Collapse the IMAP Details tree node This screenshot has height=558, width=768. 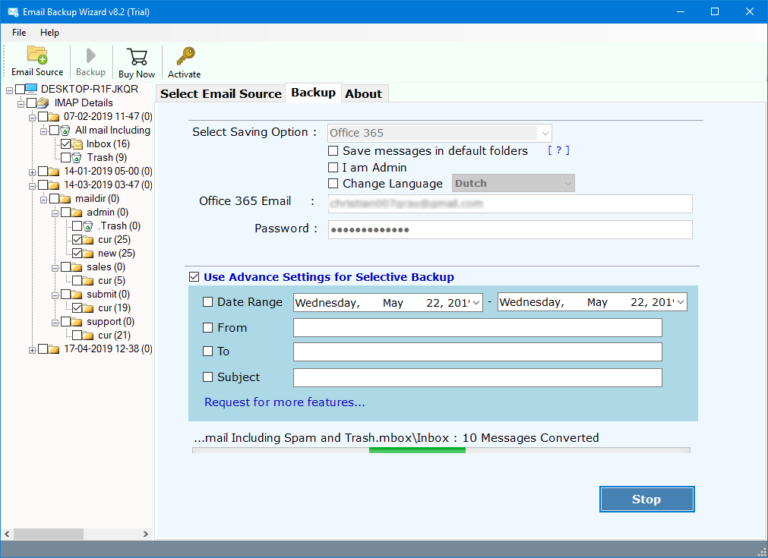click(x=21, y=104)
